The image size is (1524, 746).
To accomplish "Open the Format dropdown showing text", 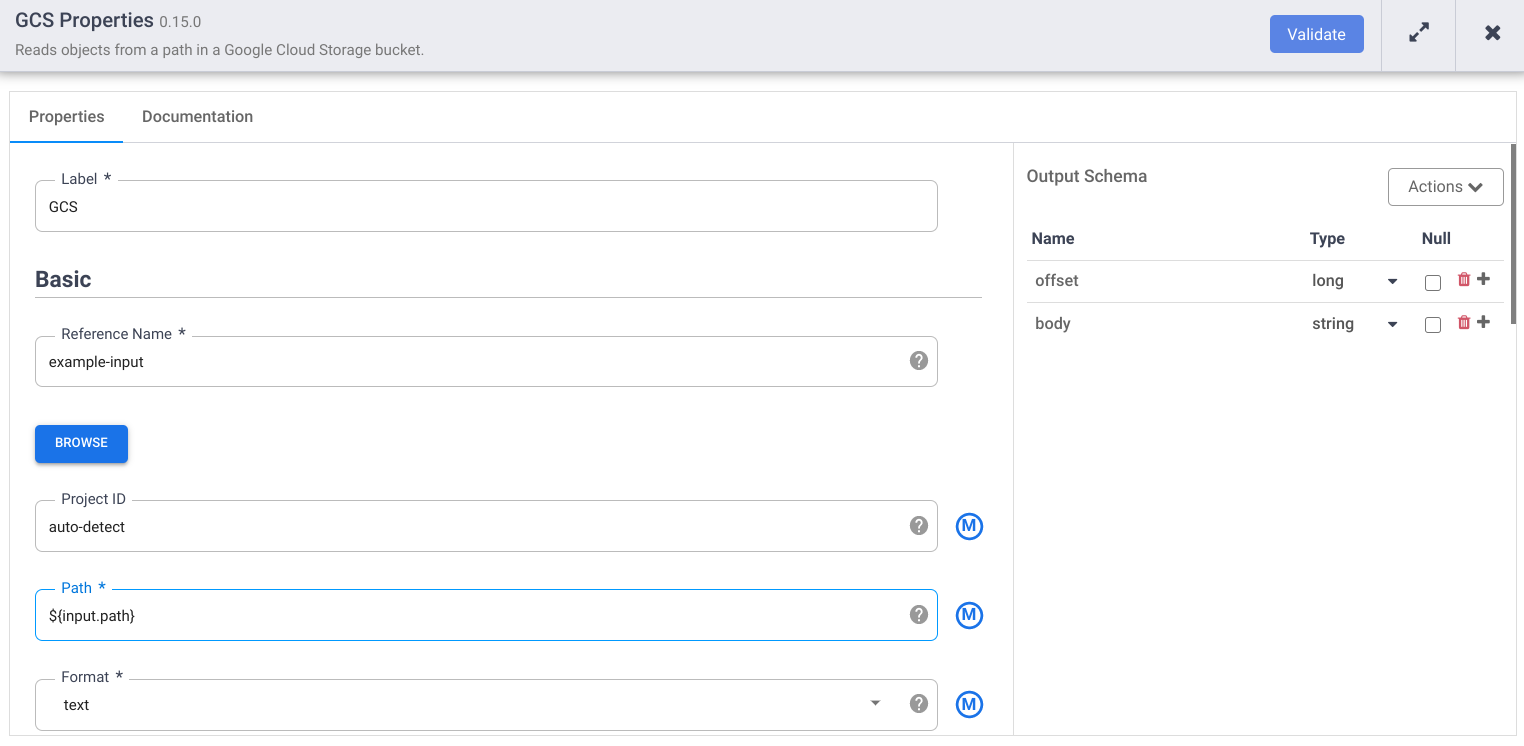I will pos(470,705).
